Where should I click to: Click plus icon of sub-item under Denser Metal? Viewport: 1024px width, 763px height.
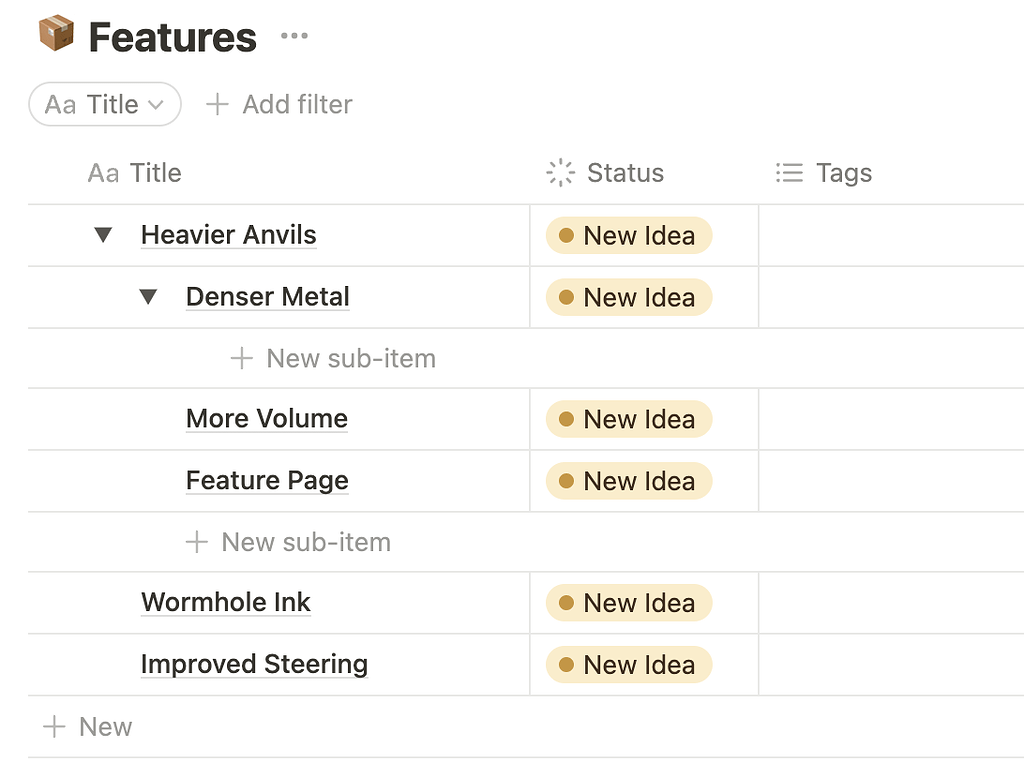(x=241, y=358)
